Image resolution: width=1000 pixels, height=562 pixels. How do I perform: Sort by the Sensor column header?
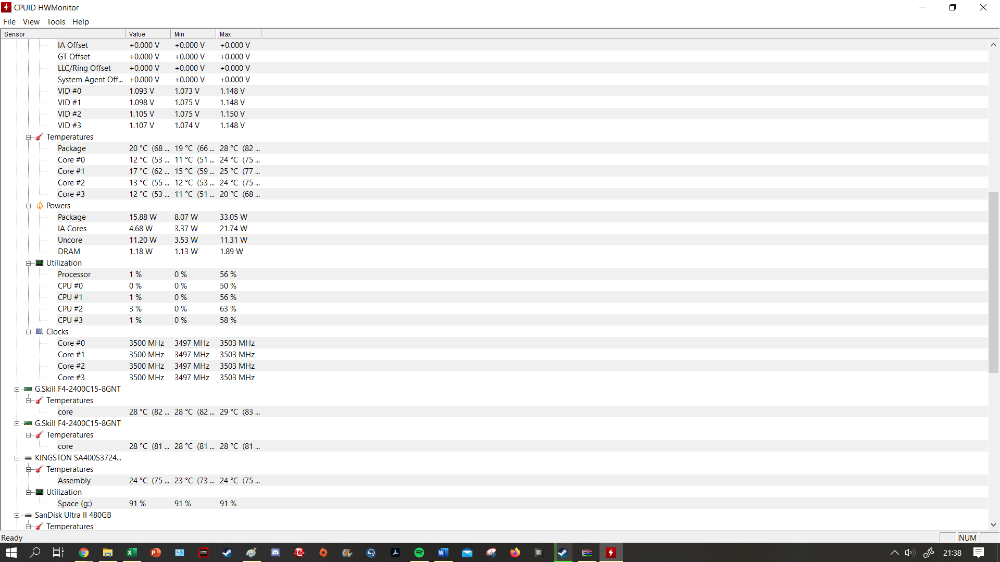[63, 34]
